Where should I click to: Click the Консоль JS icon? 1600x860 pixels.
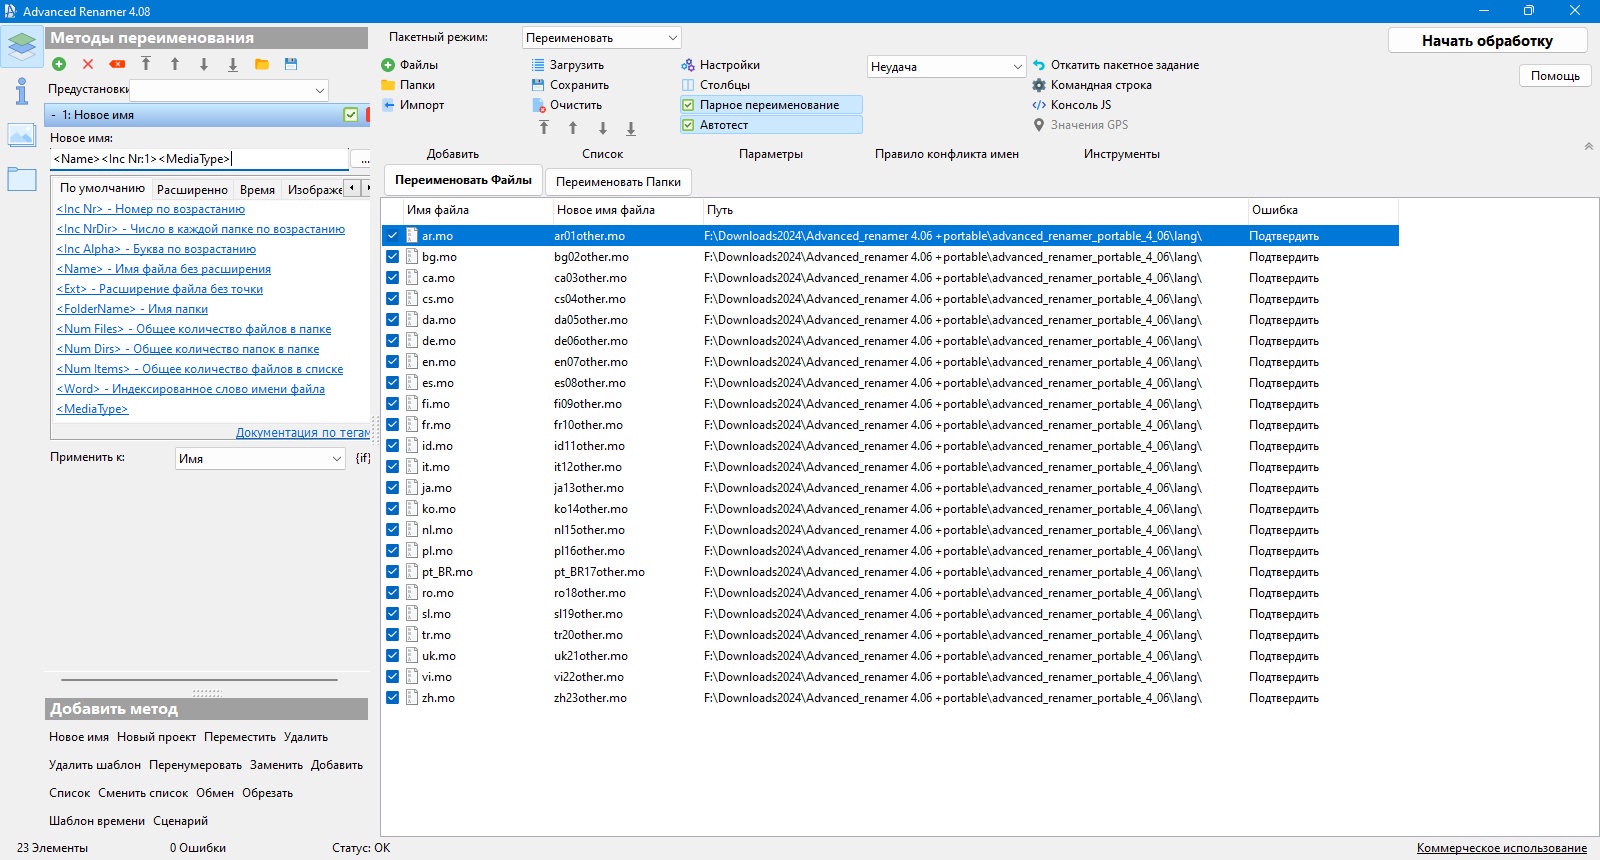[1039, 105]
